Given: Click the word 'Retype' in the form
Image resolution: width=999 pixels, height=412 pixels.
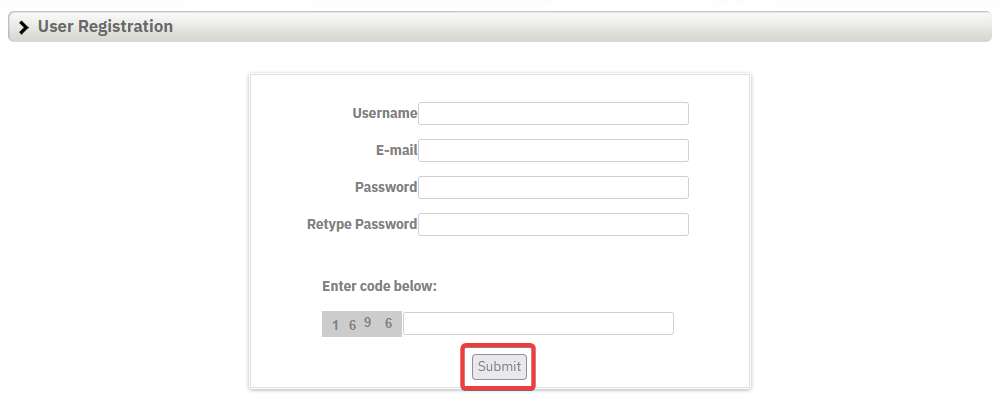Looking at the screenshot, I should (329, 224).
